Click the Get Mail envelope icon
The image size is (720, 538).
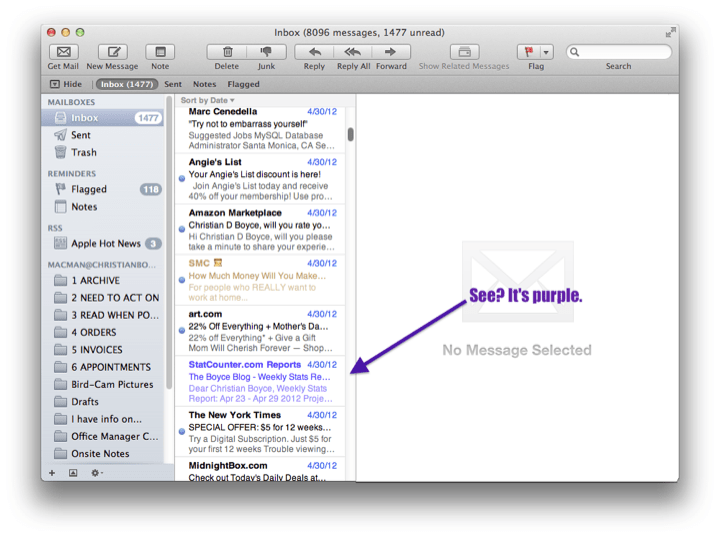(63, 52)
